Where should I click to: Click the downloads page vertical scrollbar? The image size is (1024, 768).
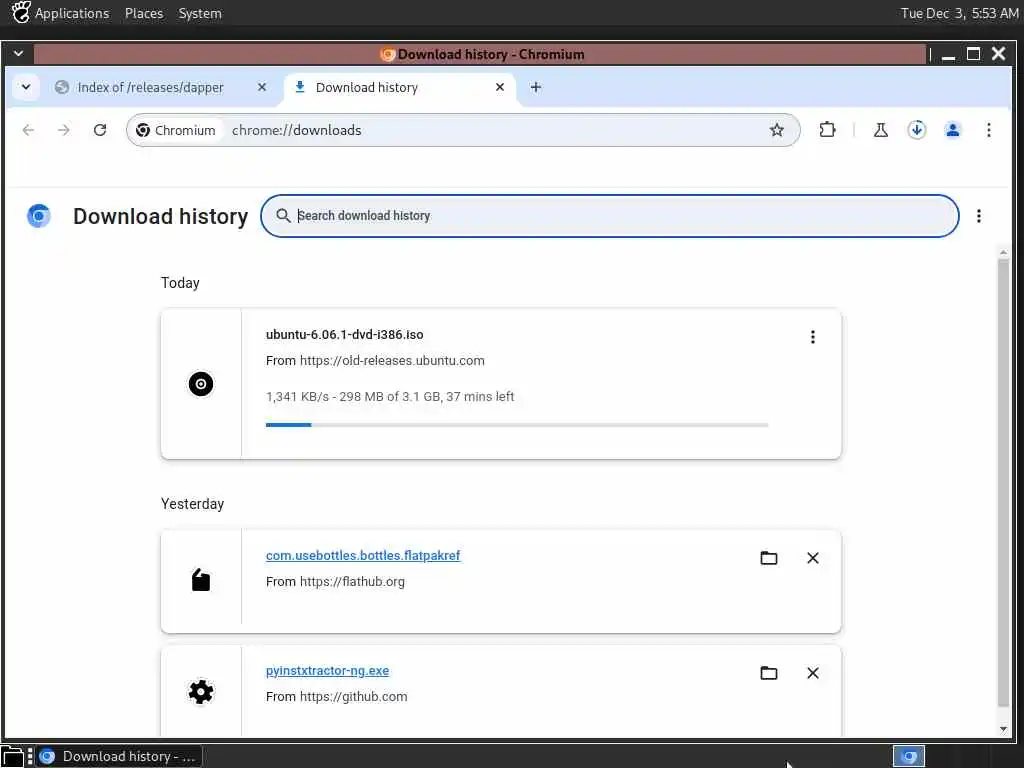(1003, 483)
